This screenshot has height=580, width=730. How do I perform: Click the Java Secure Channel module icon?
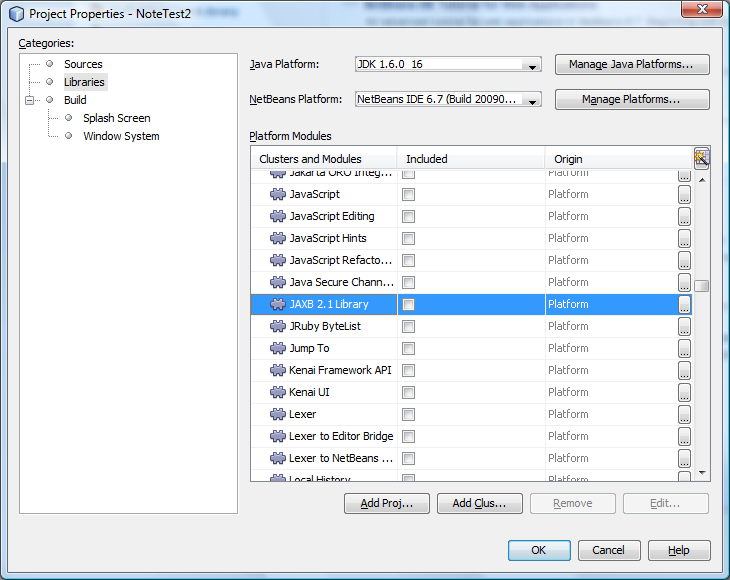click(x=278, y=282)
